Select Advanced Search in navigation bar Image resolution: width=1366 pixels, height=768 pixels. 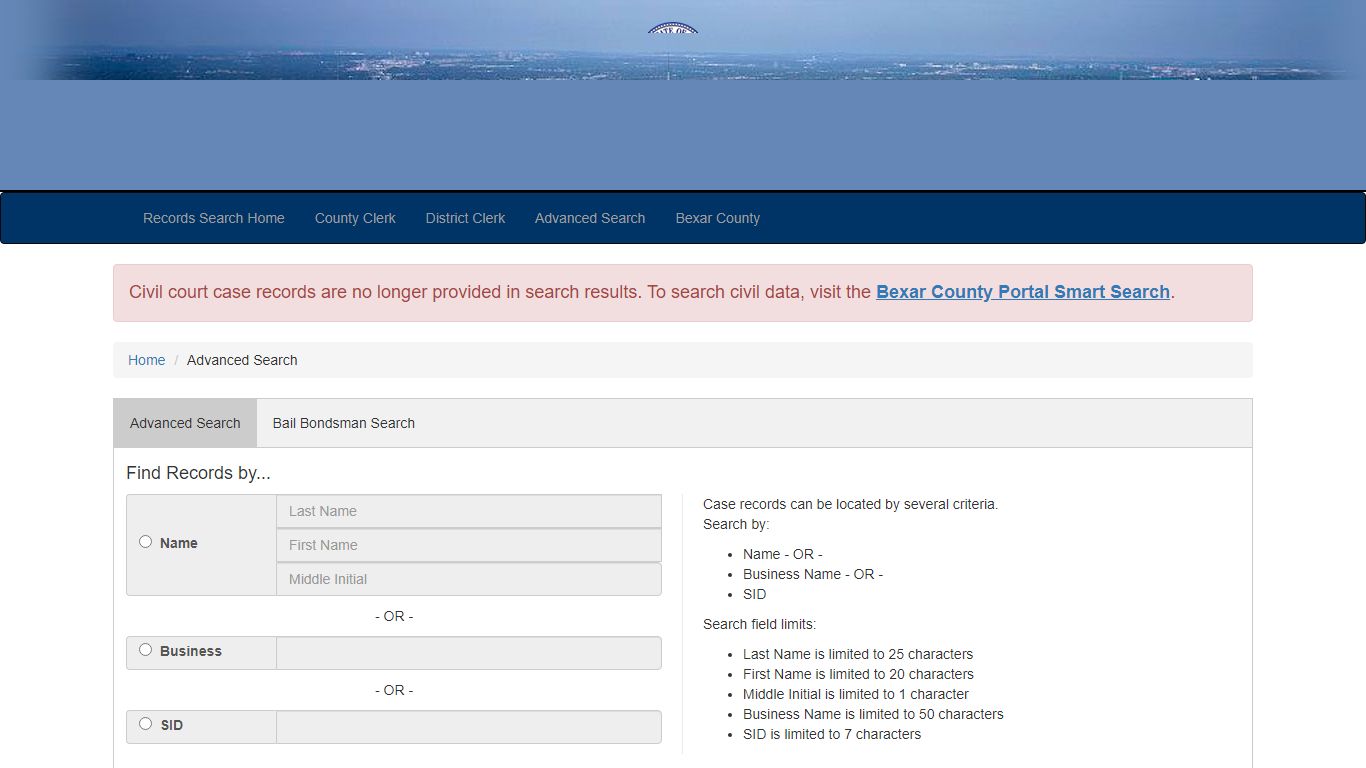590,218
